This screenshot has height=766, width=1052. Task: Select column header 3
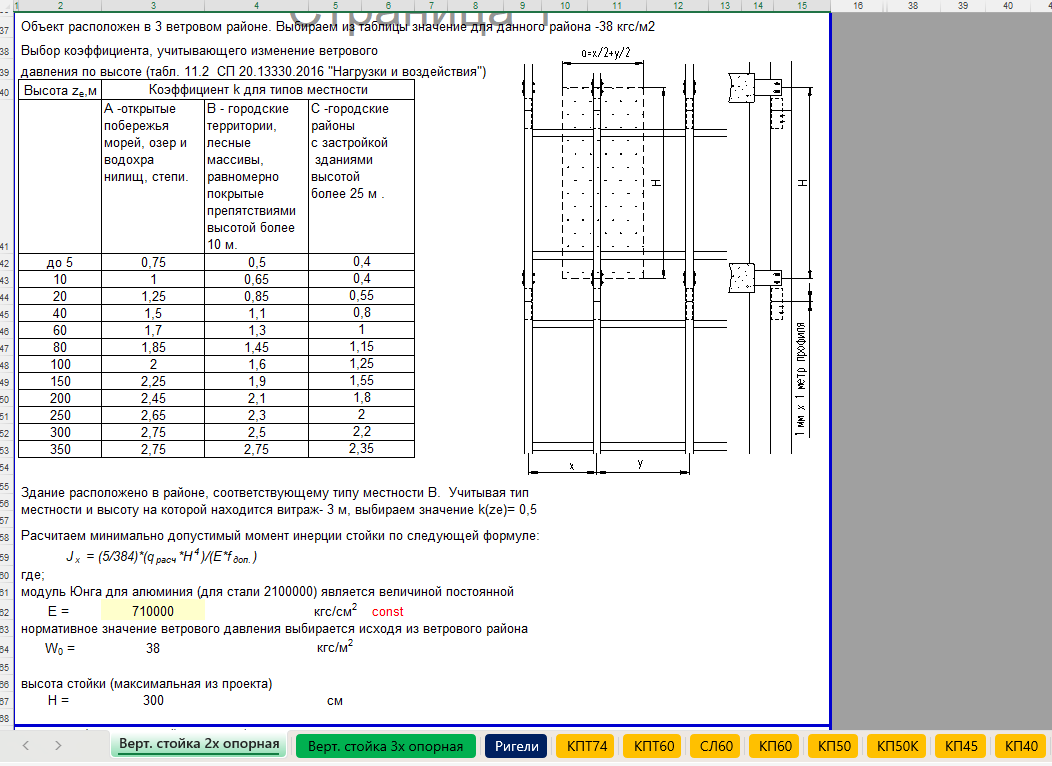(153, 5)
